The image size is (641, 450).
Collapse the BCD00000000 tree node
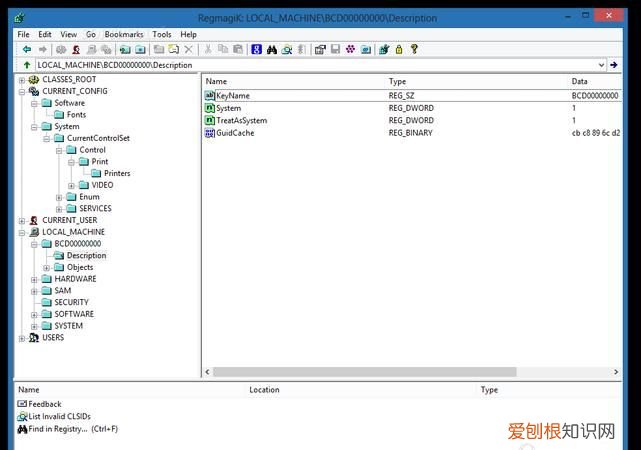tap(34, 244)
